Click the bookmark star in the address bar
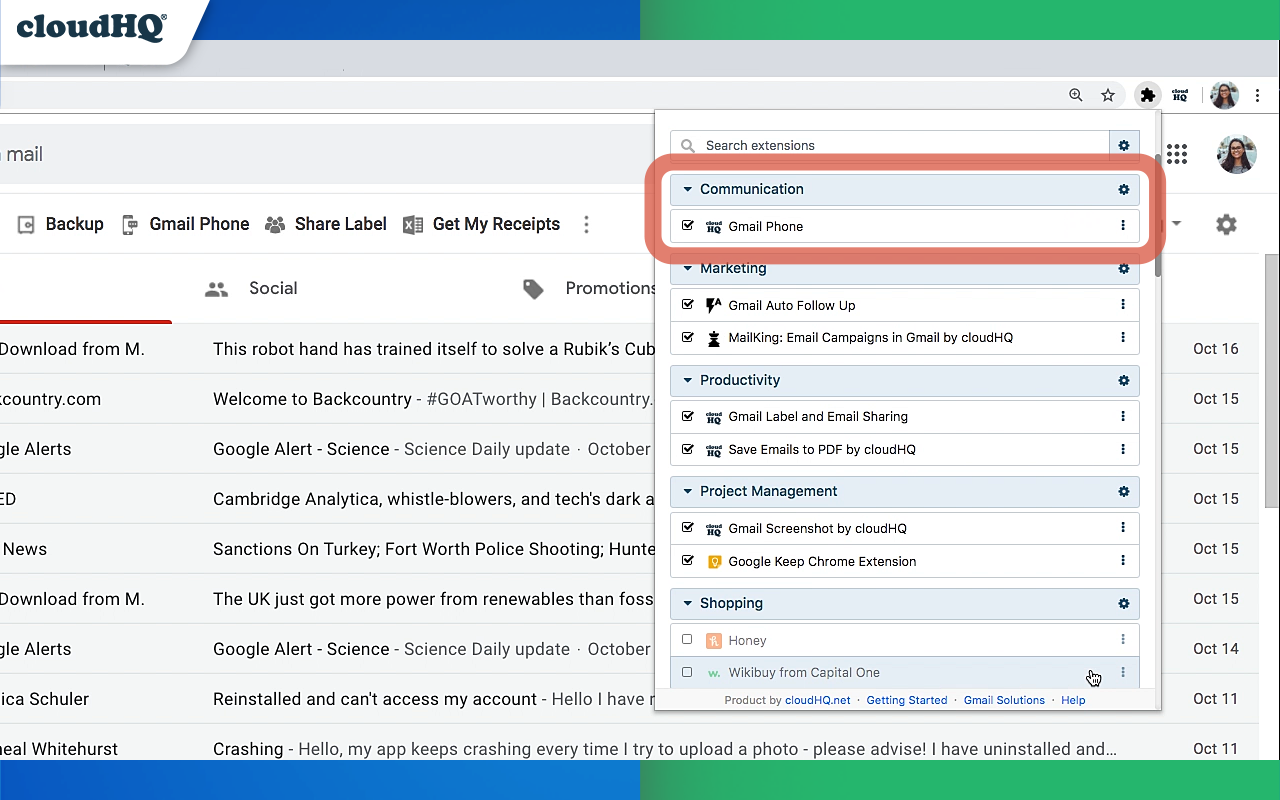1280x800 pixels. tap(1108, 94)
